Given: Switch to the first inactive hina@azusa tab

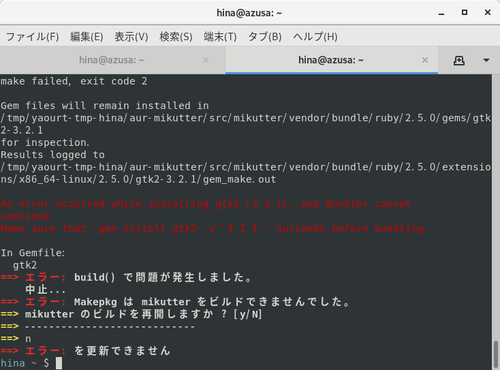Looking at the screenshot, I should (x=112, y=60).
